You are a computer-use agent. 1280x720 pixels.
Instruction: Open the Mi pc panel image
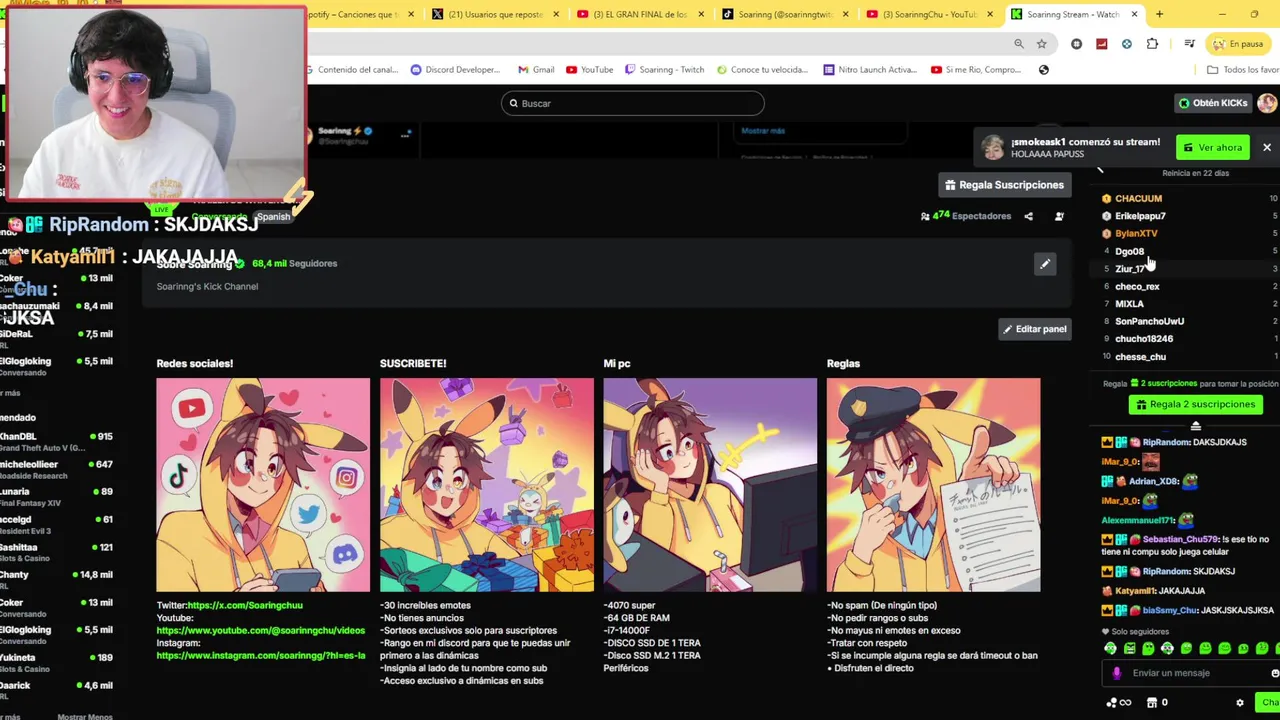pyautogui.click(x=710, y=485)
